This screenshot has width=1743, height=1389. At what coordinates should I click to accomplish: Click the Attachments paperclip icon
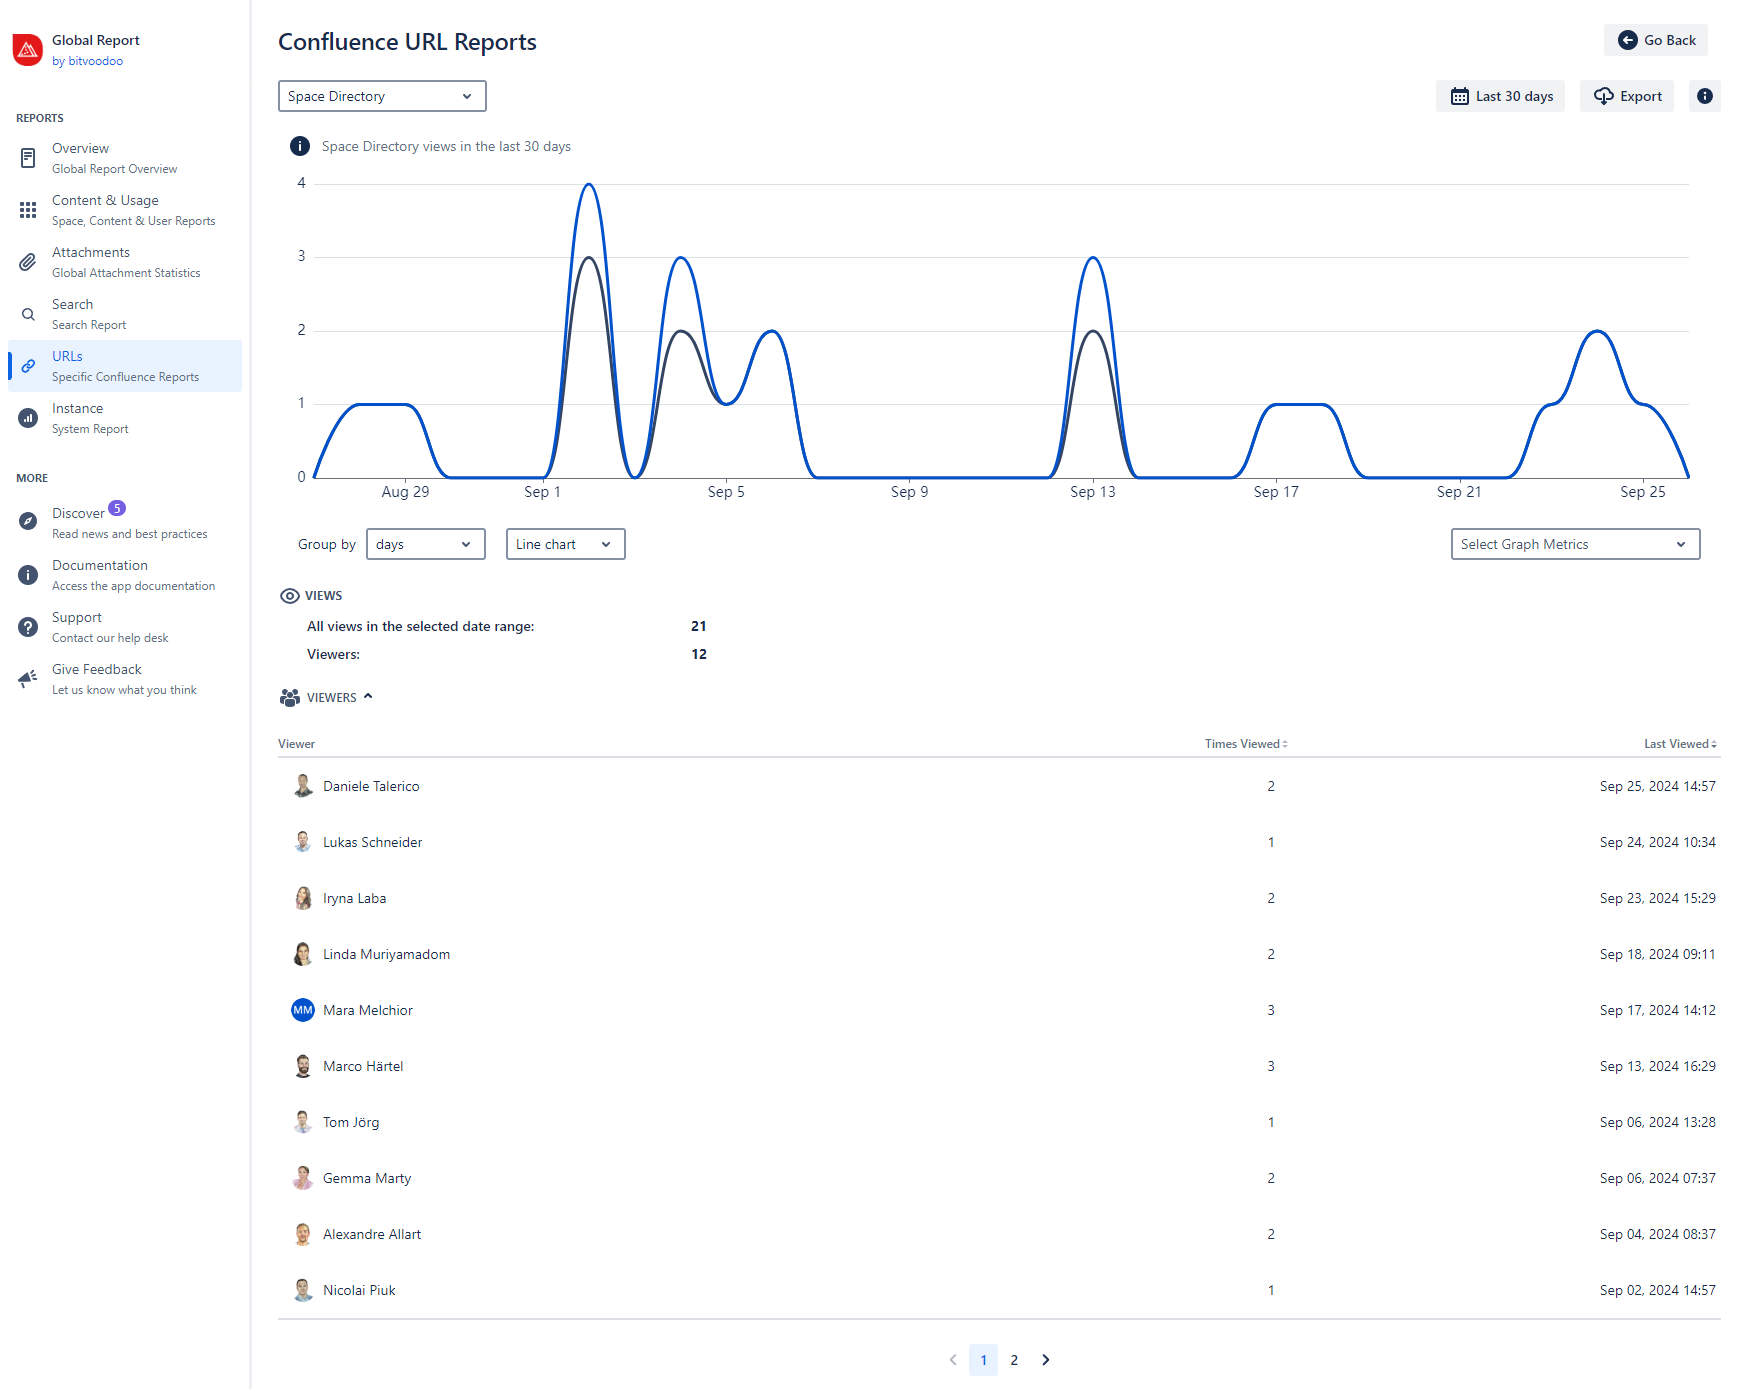[x=28, y=262]
